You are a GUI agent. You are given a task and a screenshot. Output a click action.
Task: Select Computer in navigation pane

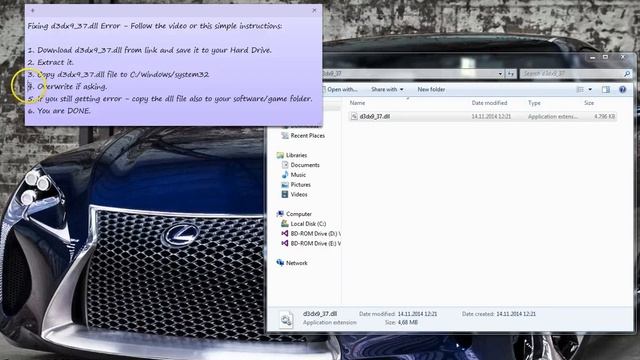pos(299,214)
